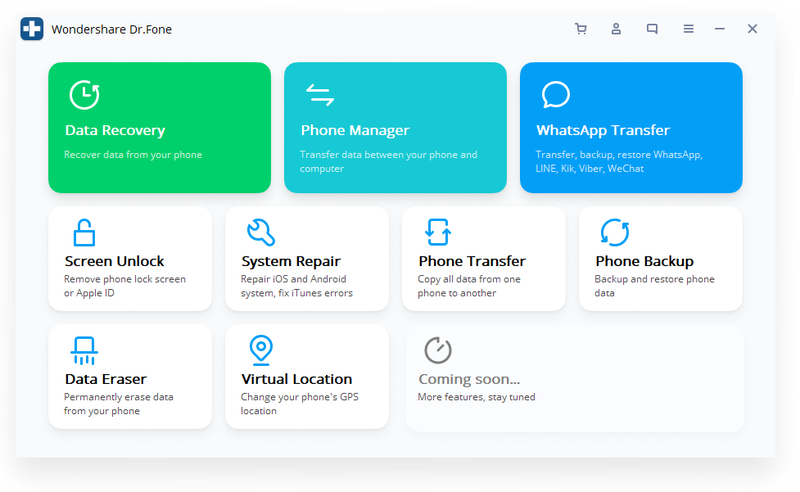
Task: Select the Virtual Location title
Action: pos(296,379)
